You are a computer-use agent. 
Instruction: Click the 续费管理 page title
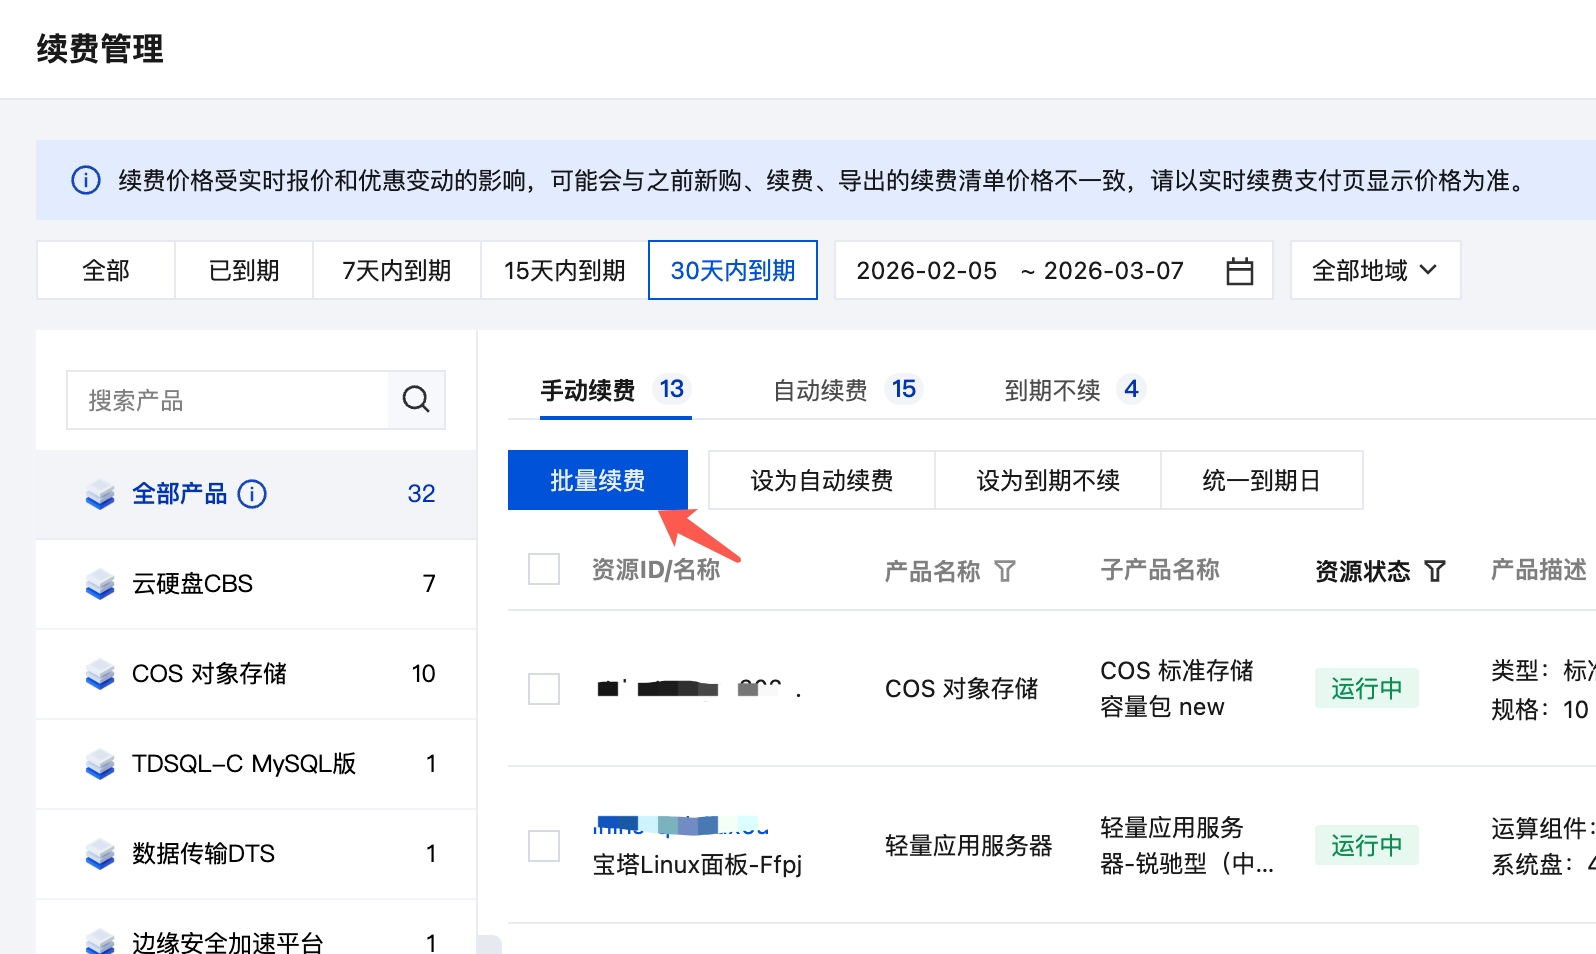click(100, 48)
